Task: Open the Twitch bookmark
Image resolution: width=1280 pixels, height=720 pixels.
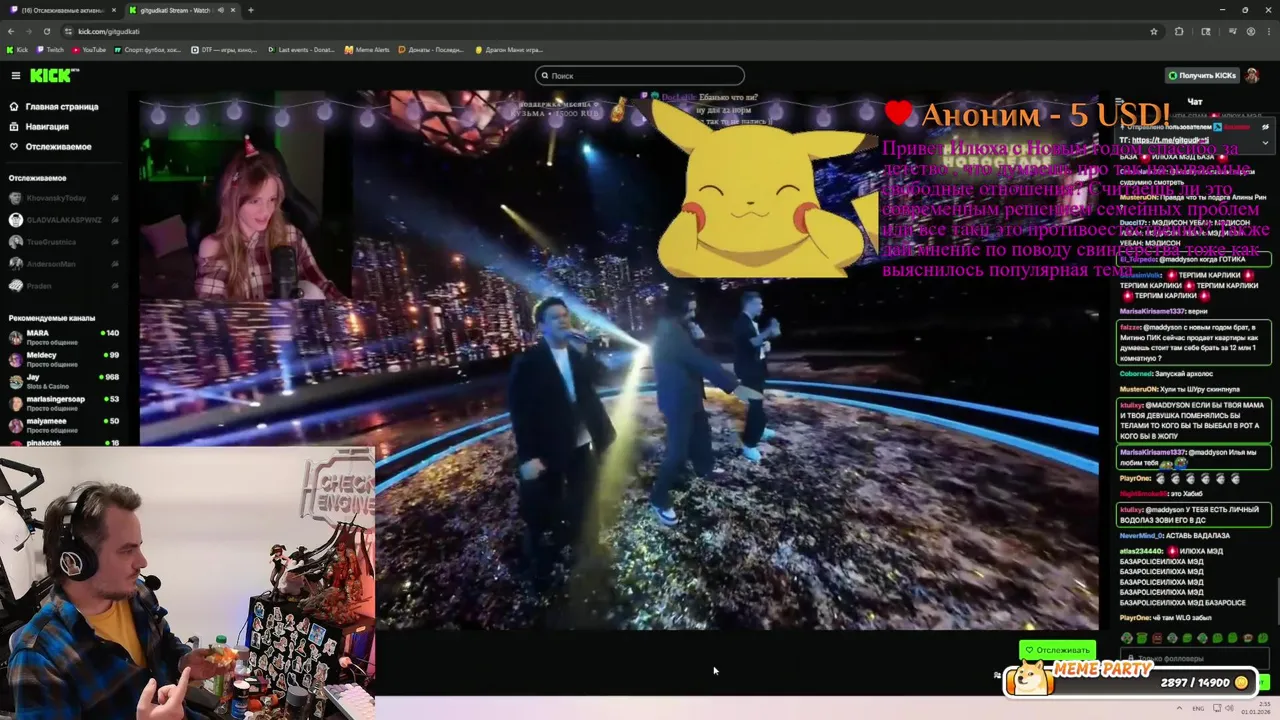Action: coord(50,49)
